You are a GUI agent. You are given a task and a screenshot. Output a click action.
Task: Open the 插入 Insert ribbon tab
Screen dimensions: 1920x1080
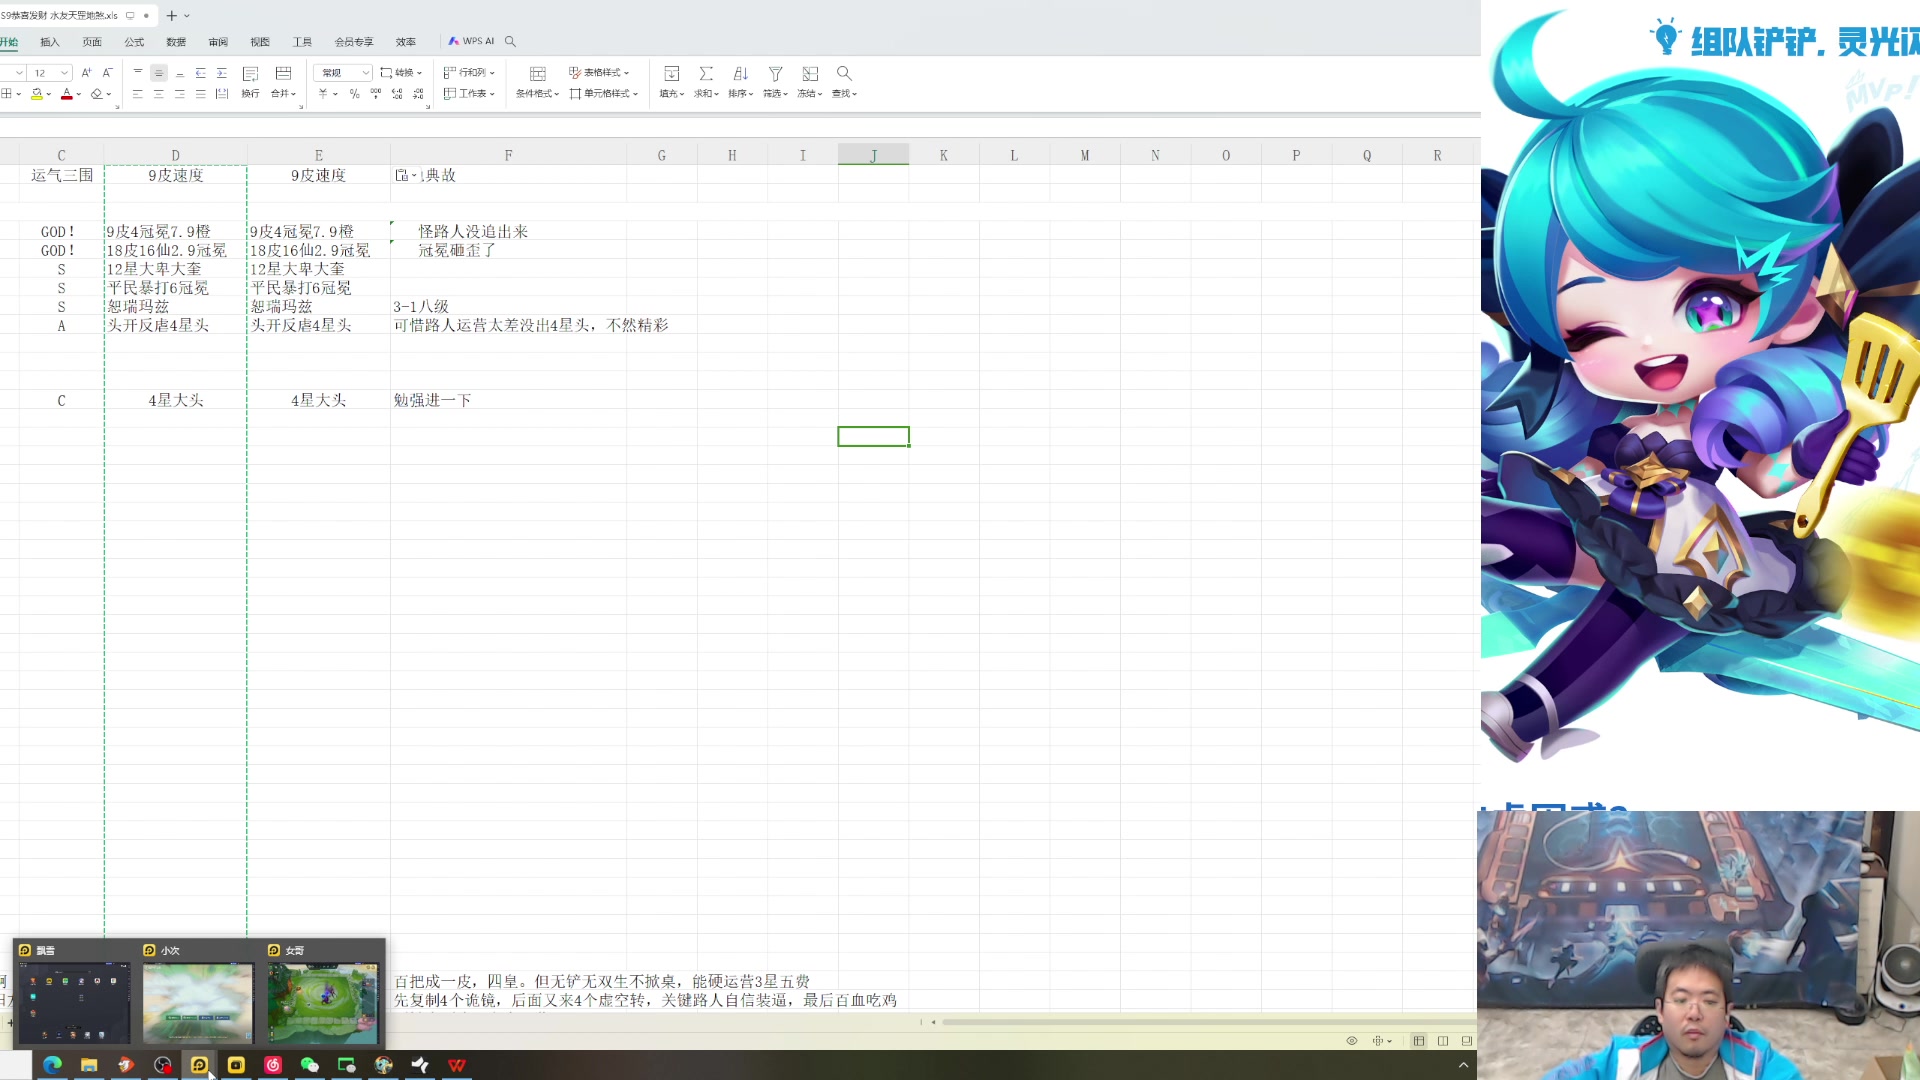(50, 42)
